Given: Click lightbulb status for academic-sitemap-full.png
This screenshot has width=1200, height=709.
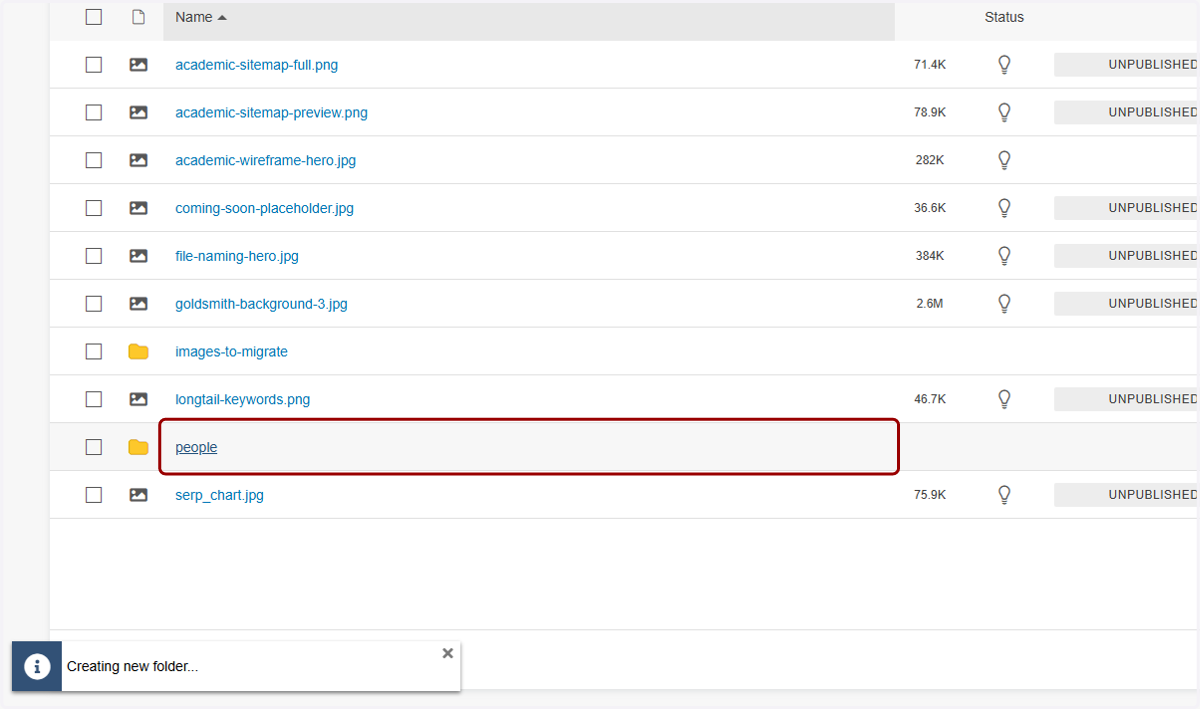Looking at the screenshot, I should (x=1005, y=65).
